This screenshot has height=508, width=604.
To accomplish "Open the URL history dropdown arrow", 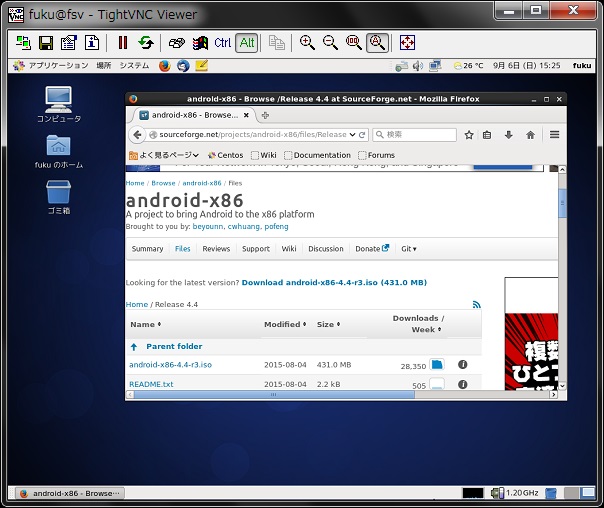I will pyautogui.click(x=352, y=135).
